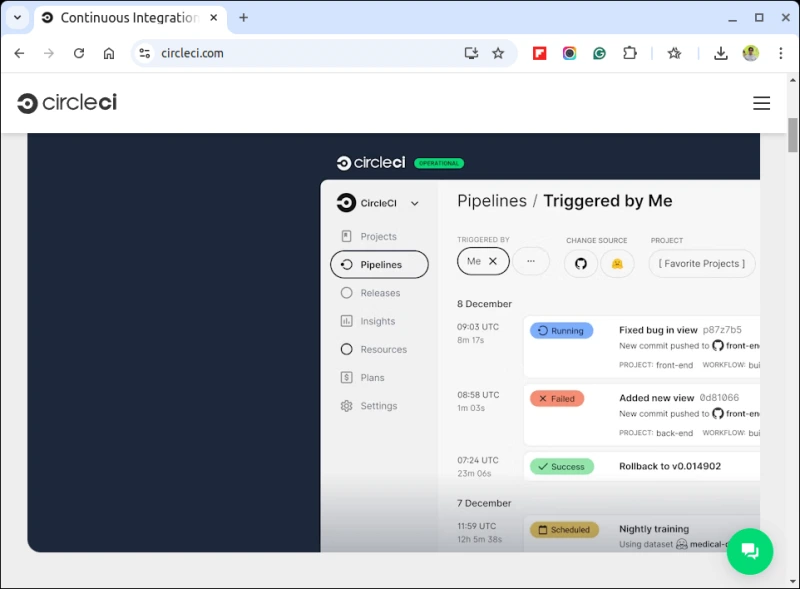
Task: Click the Scheduled status badge
Action: tap(564, 530)
